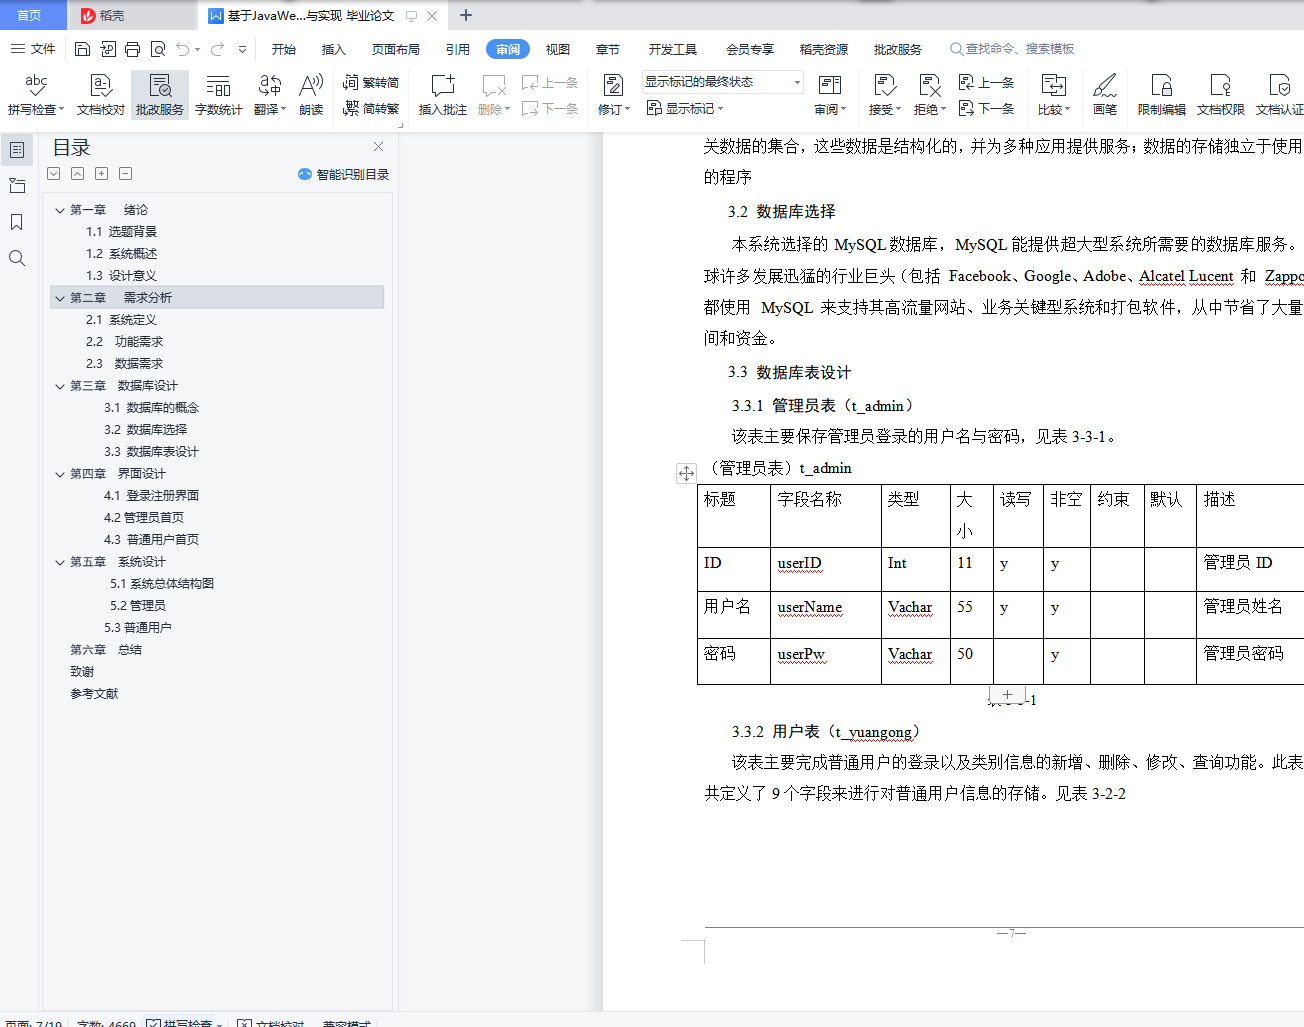The width and height of the screenshot is (1304, 1027).
Task: Open the print preview magnifier icon
Action: point(158,49)
